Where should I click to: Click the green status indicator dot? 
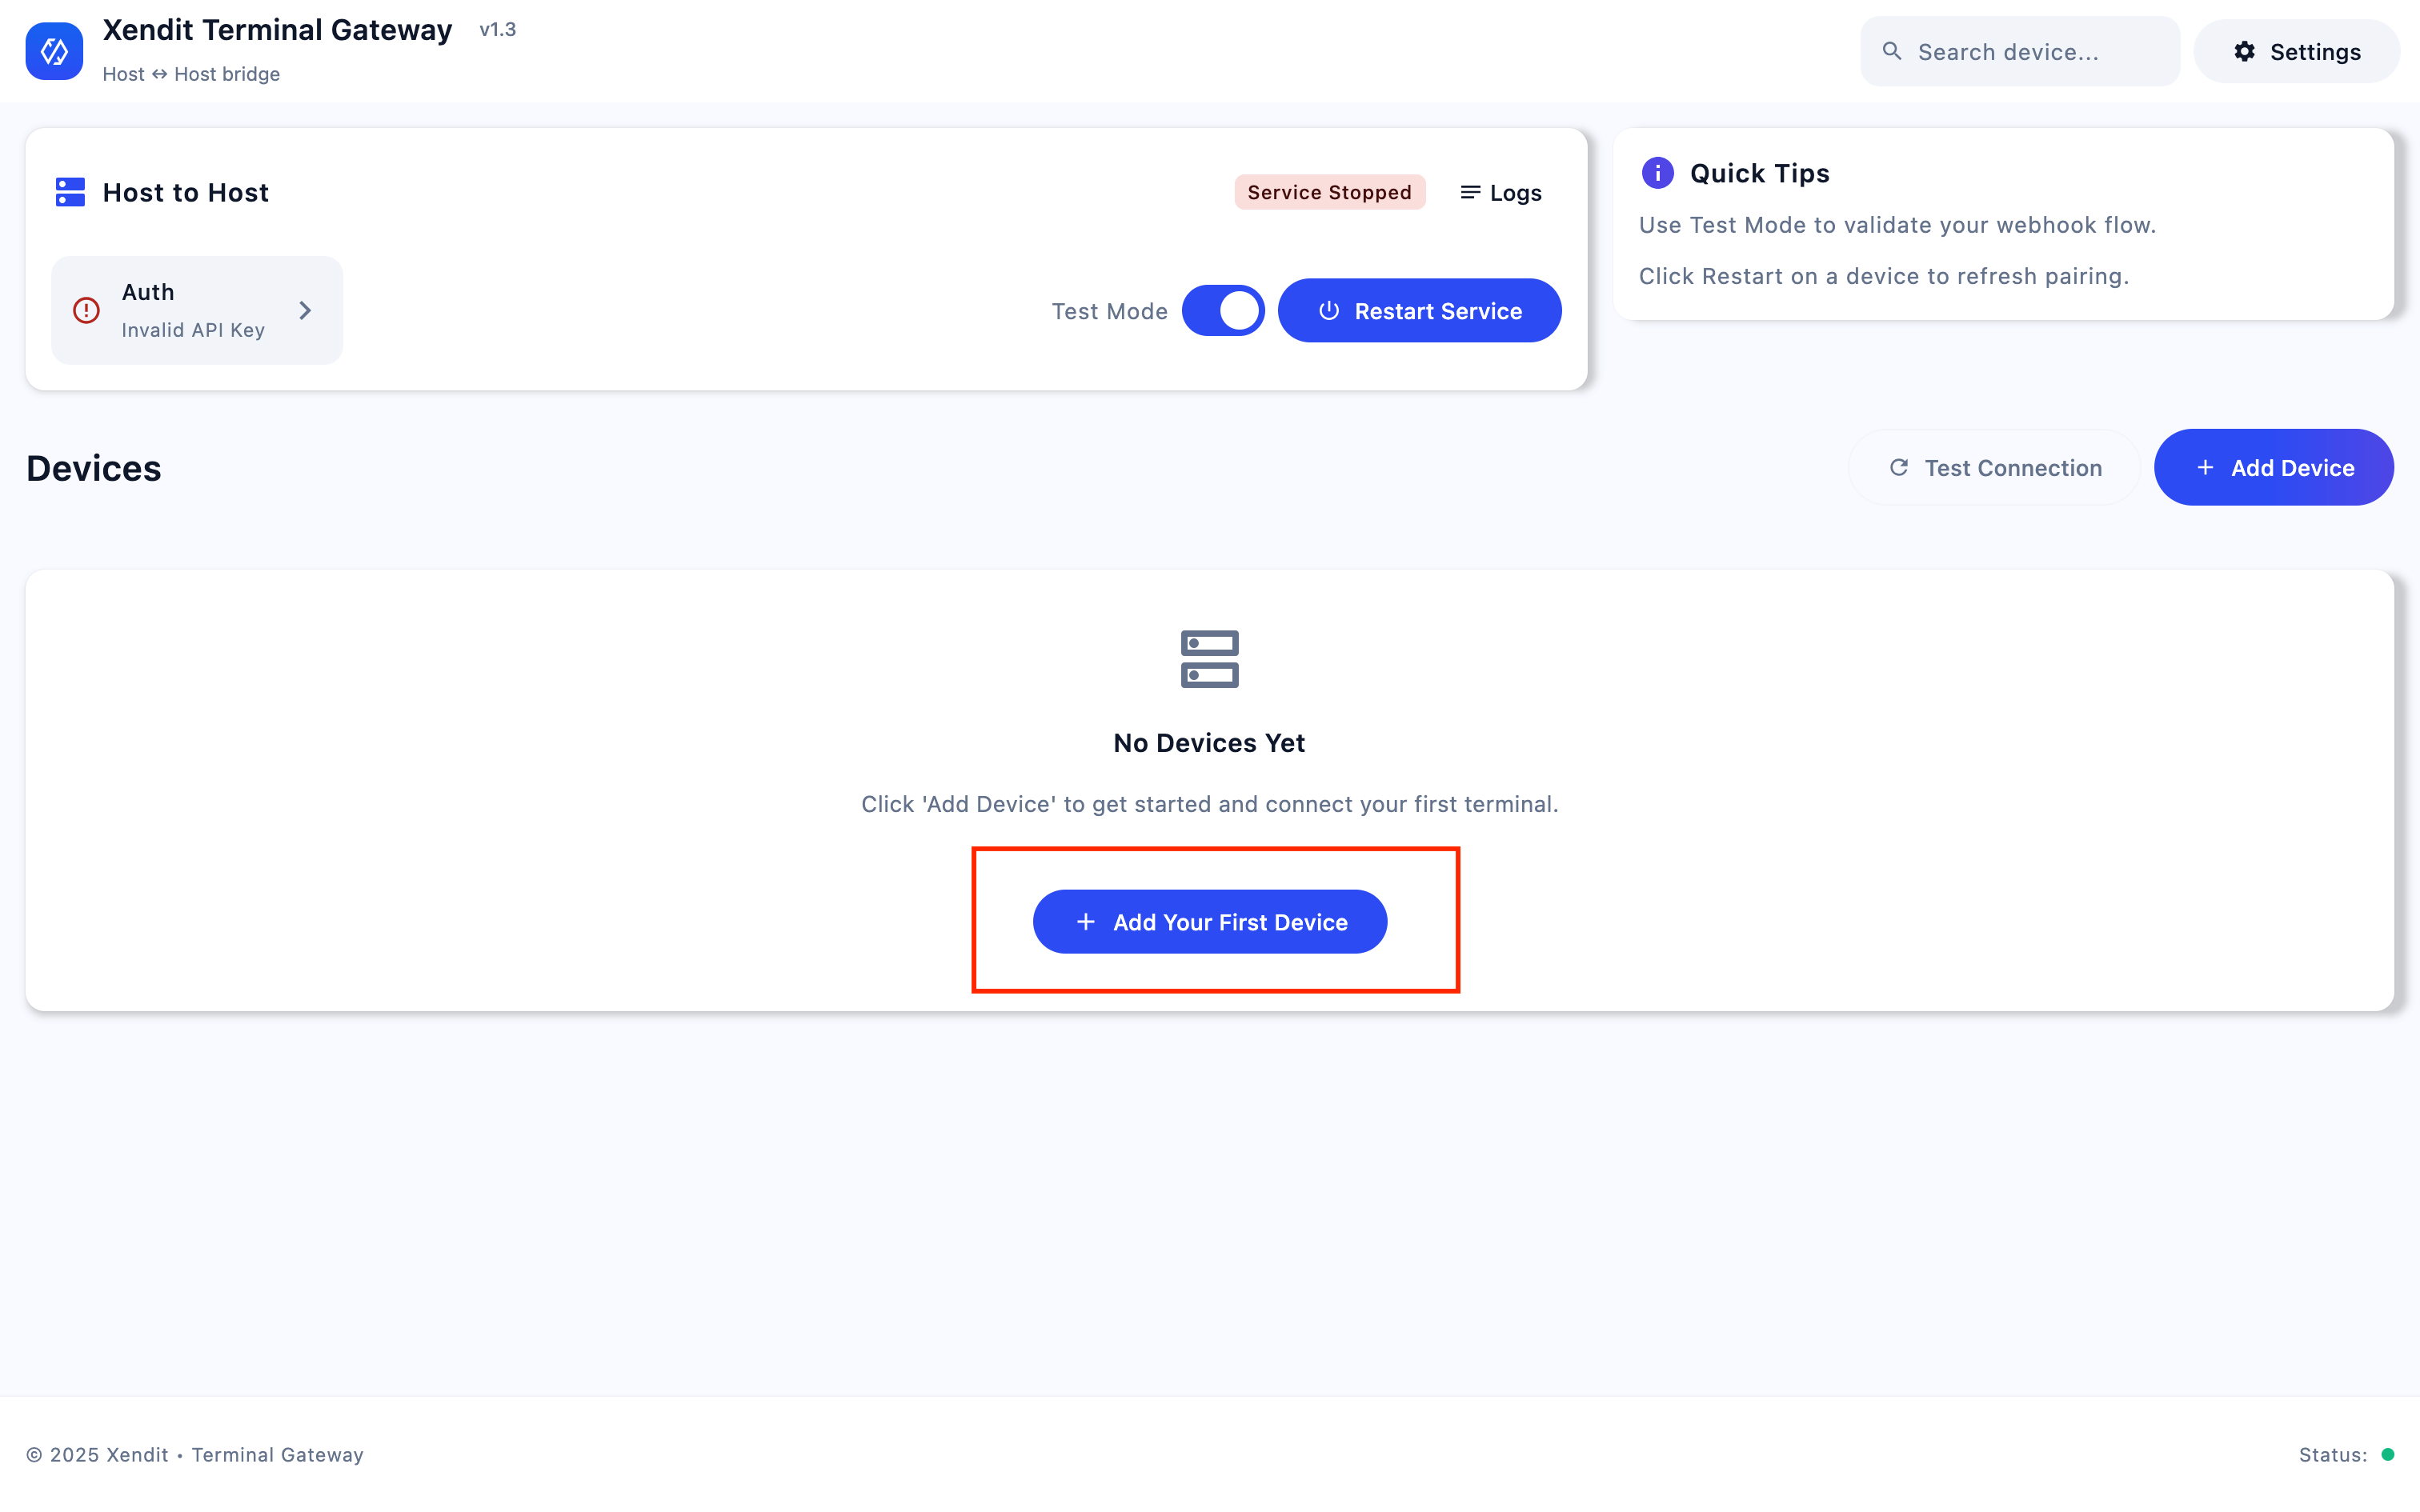2388,1454
